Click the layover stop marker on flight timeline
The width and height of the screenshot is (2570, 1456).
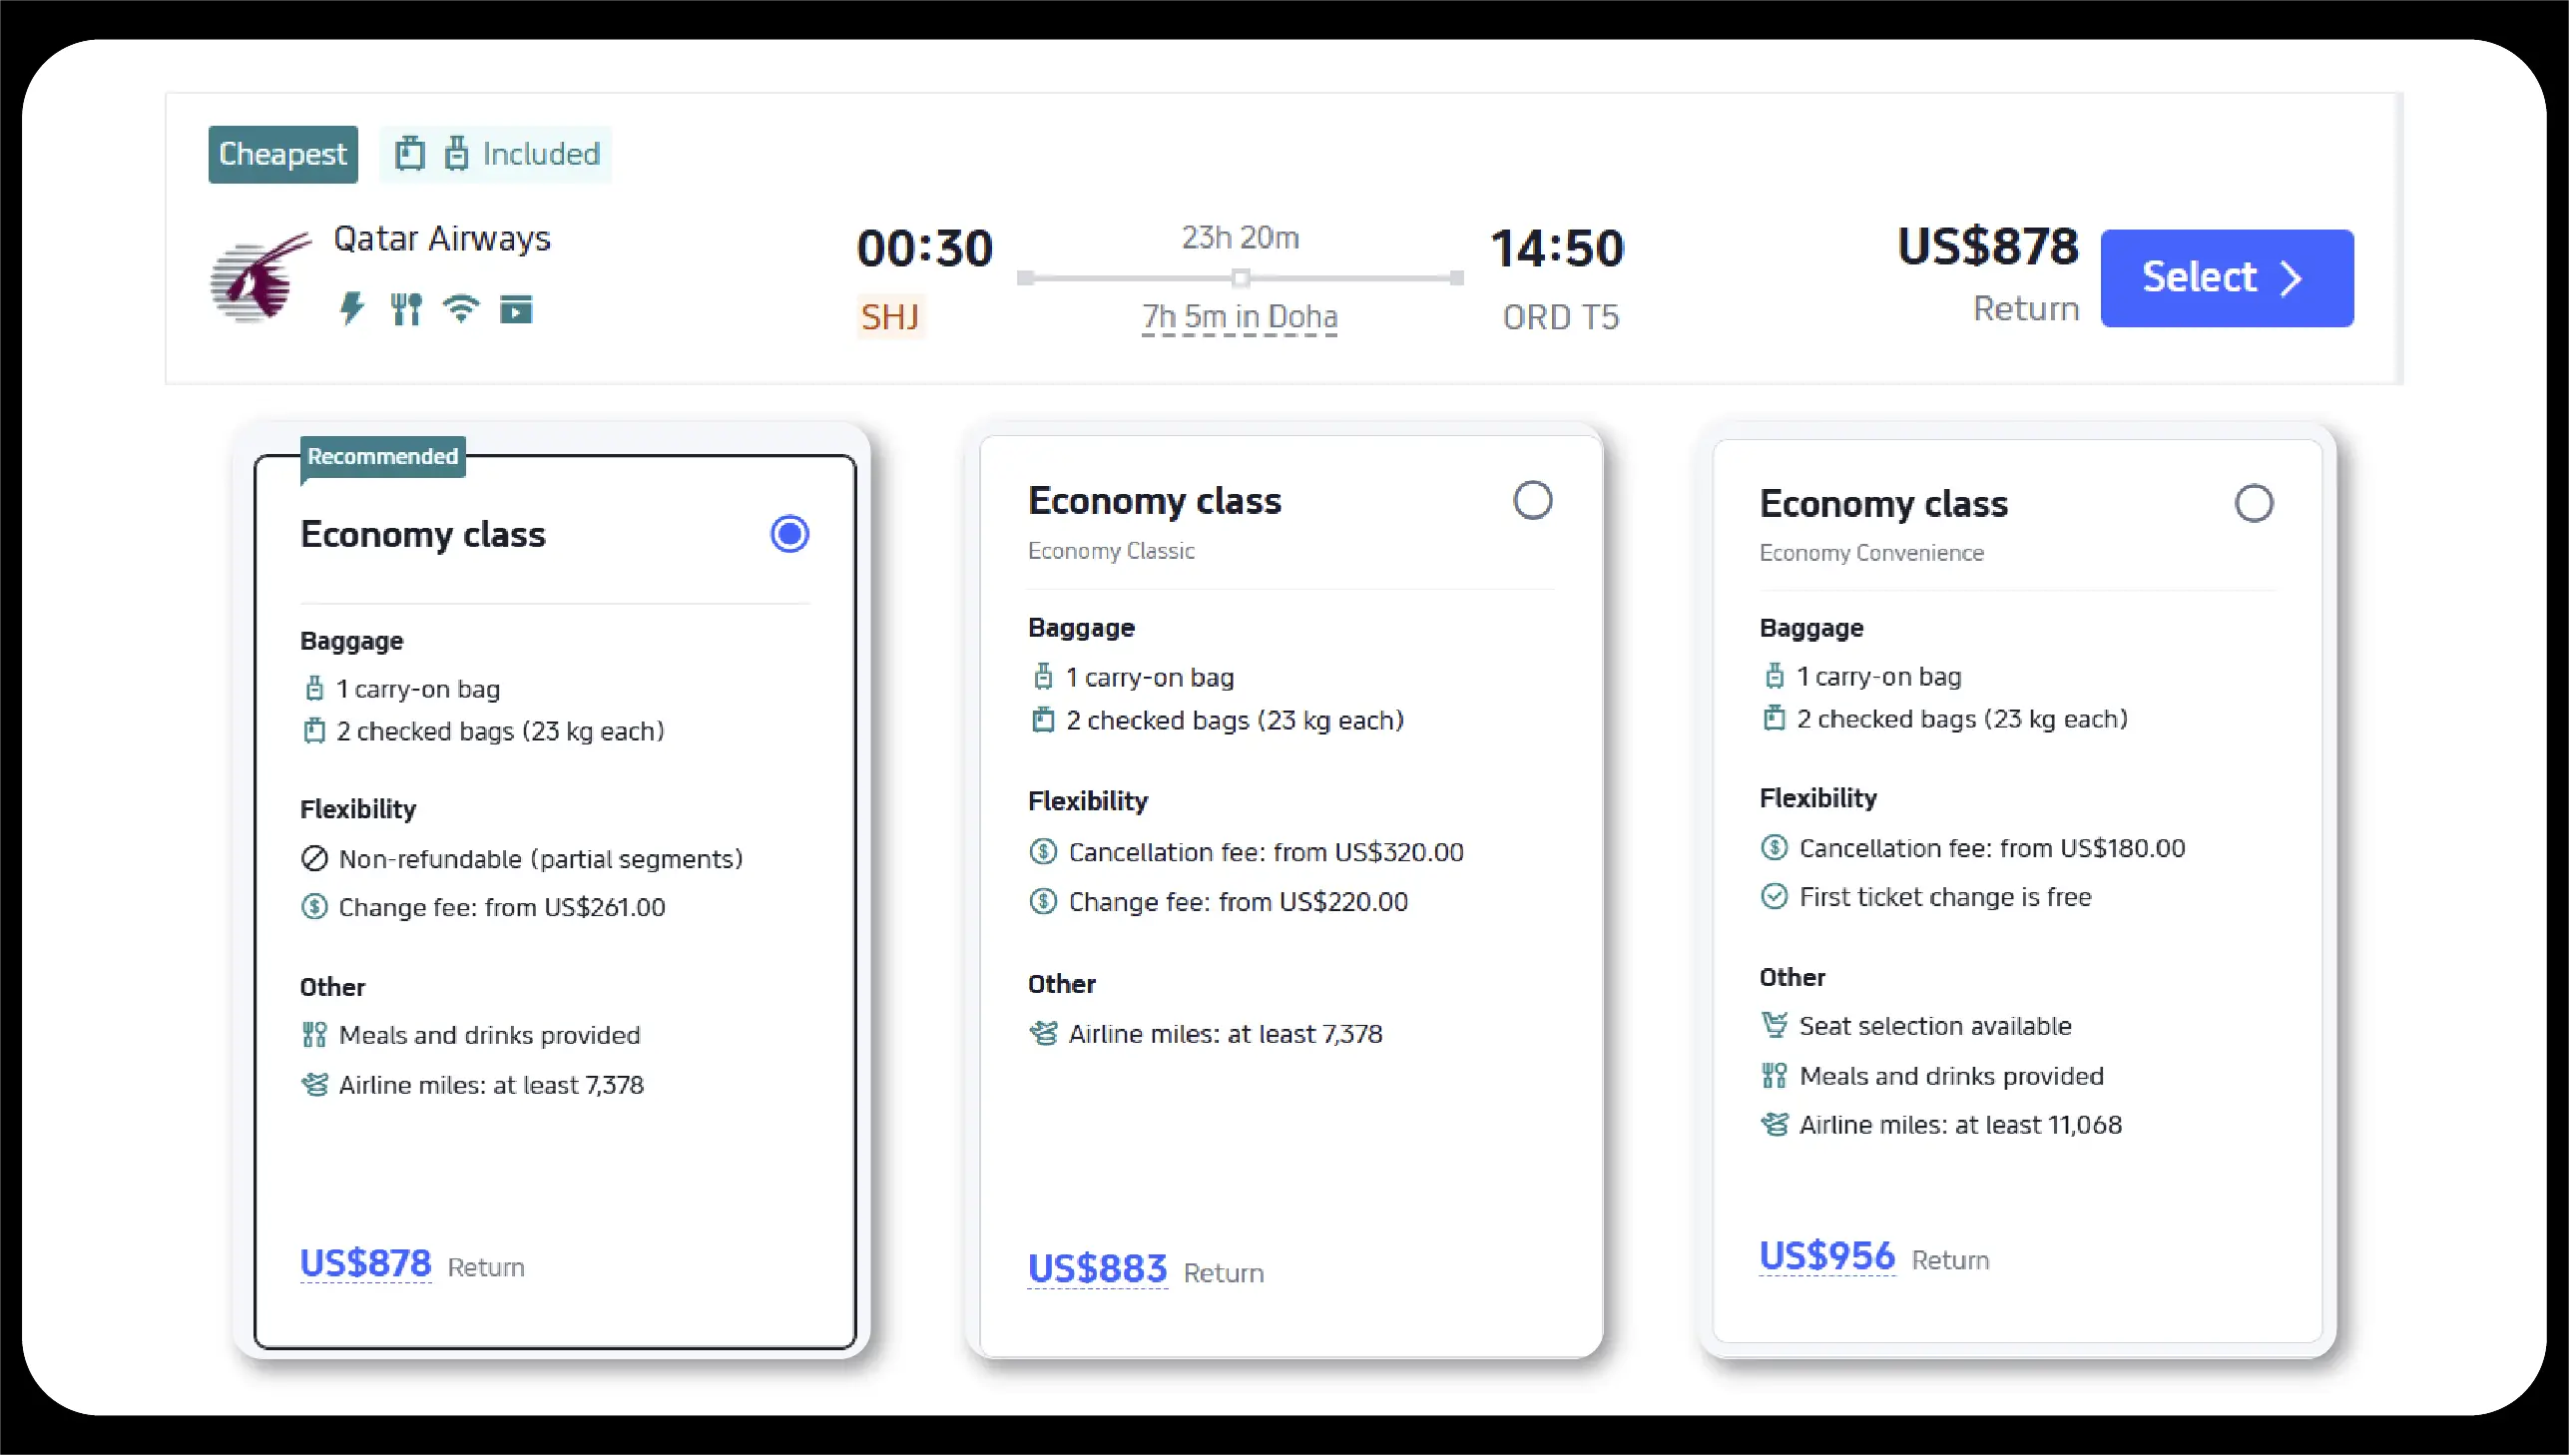click(1240, 278)
